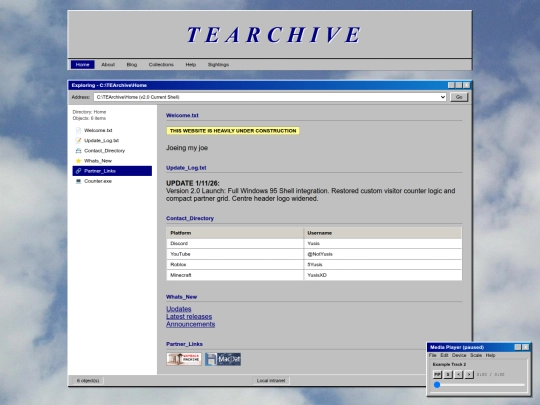Click the Whats_New section heading

pyautogui.click(x=181, y=297)
